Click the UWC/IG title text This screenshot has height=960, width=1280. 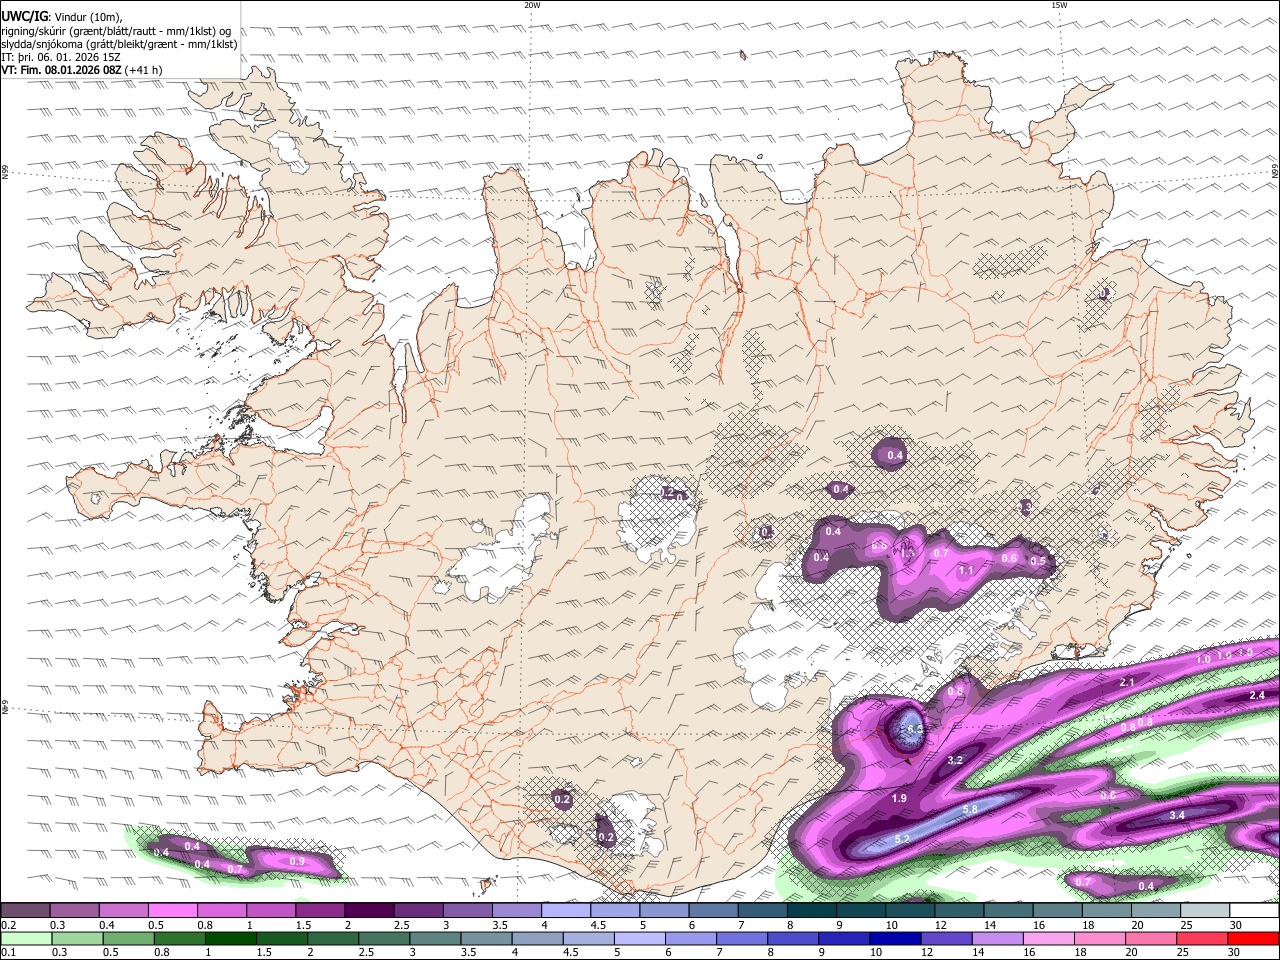[x=24, y=15]
